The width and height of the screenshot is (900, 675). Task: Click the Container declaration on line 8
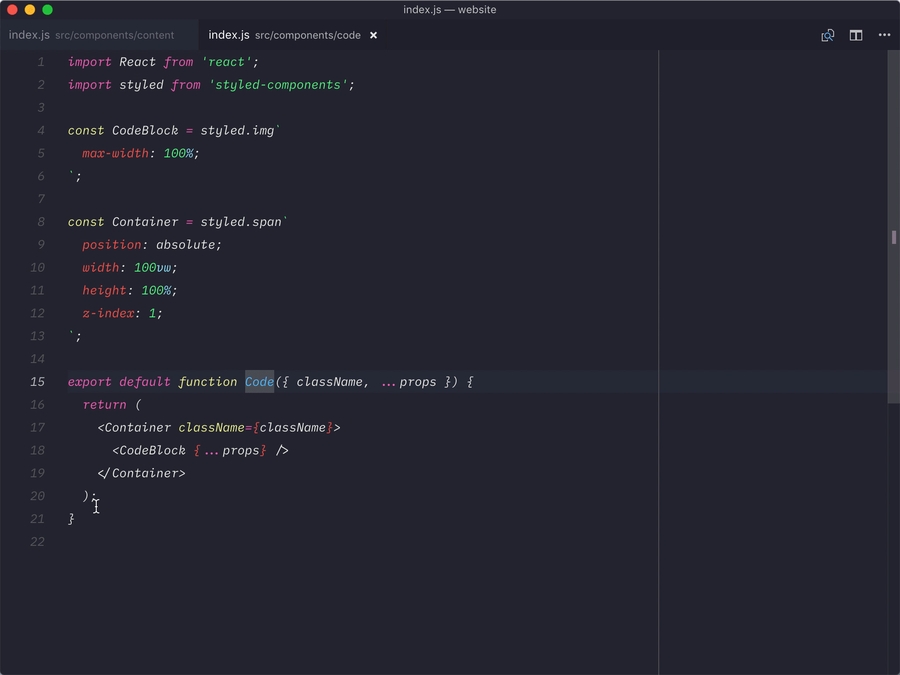point(144,221)
